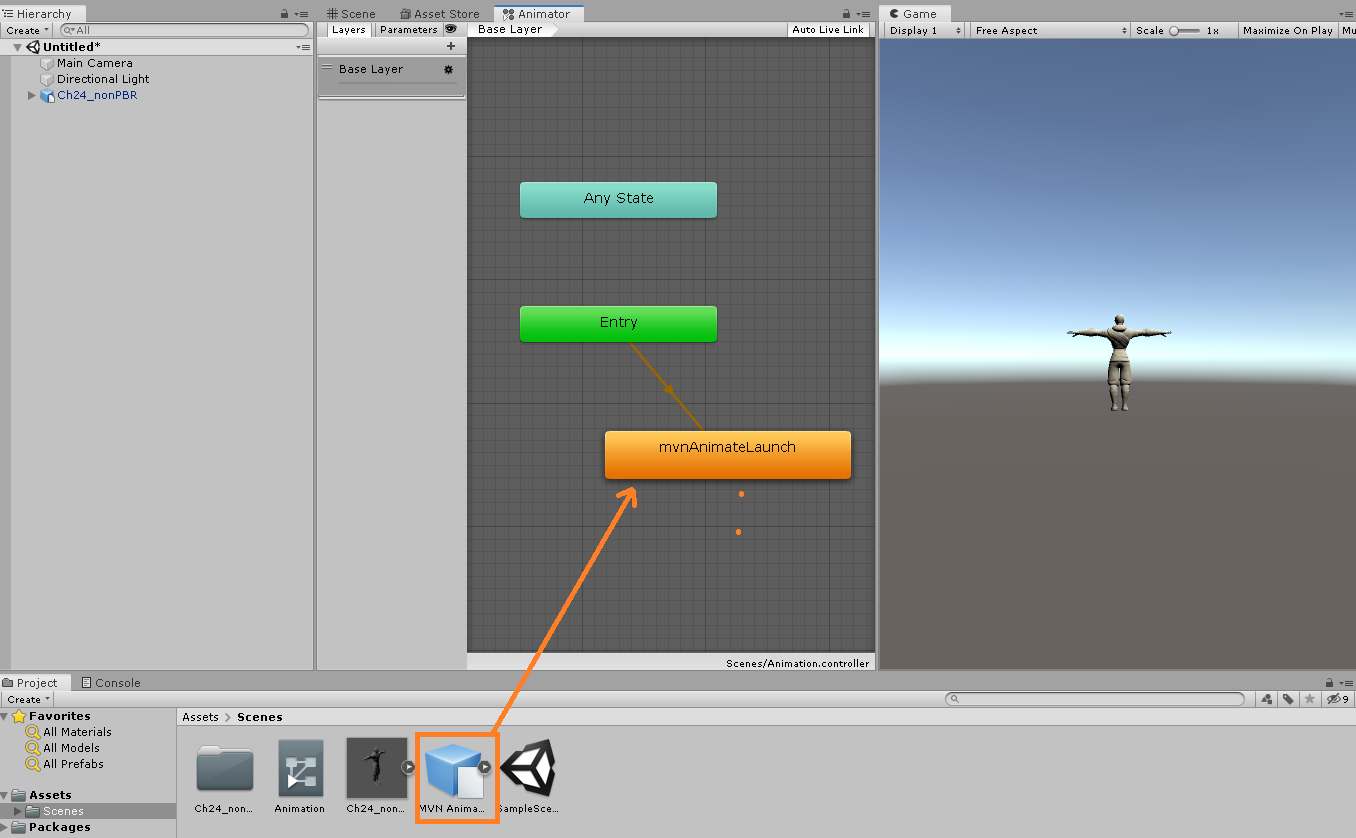Viewport: 1356px width, 838px height.
Task: Toggle hidden packages visibility showing 9
Action: pyautogui.click(x=1337, y=699)
